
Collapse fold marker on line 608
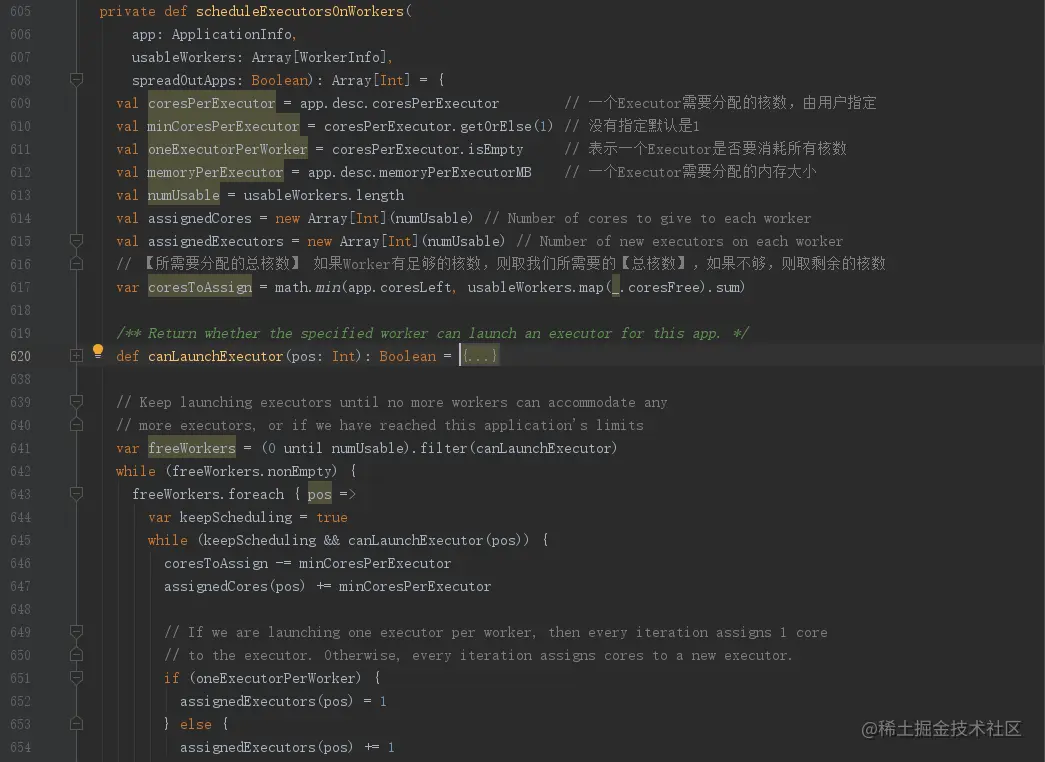click(77, 80)
